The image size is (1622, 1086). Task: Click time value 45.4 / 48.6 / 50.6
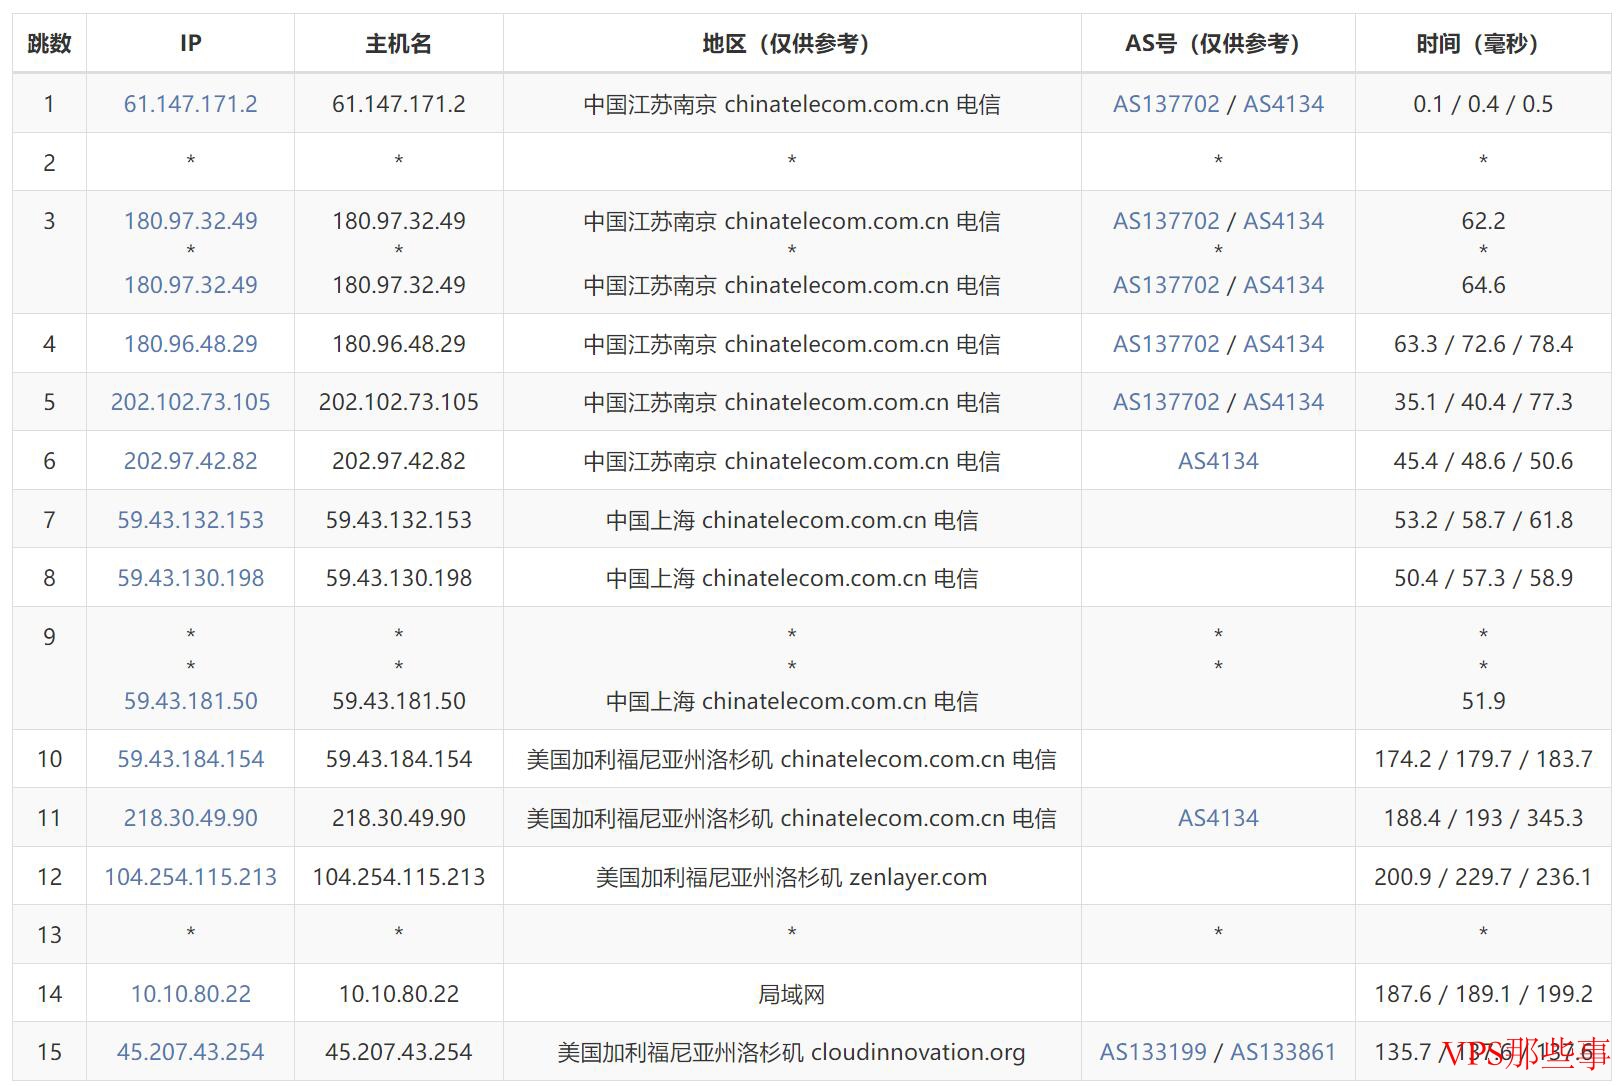(1483, 461)
